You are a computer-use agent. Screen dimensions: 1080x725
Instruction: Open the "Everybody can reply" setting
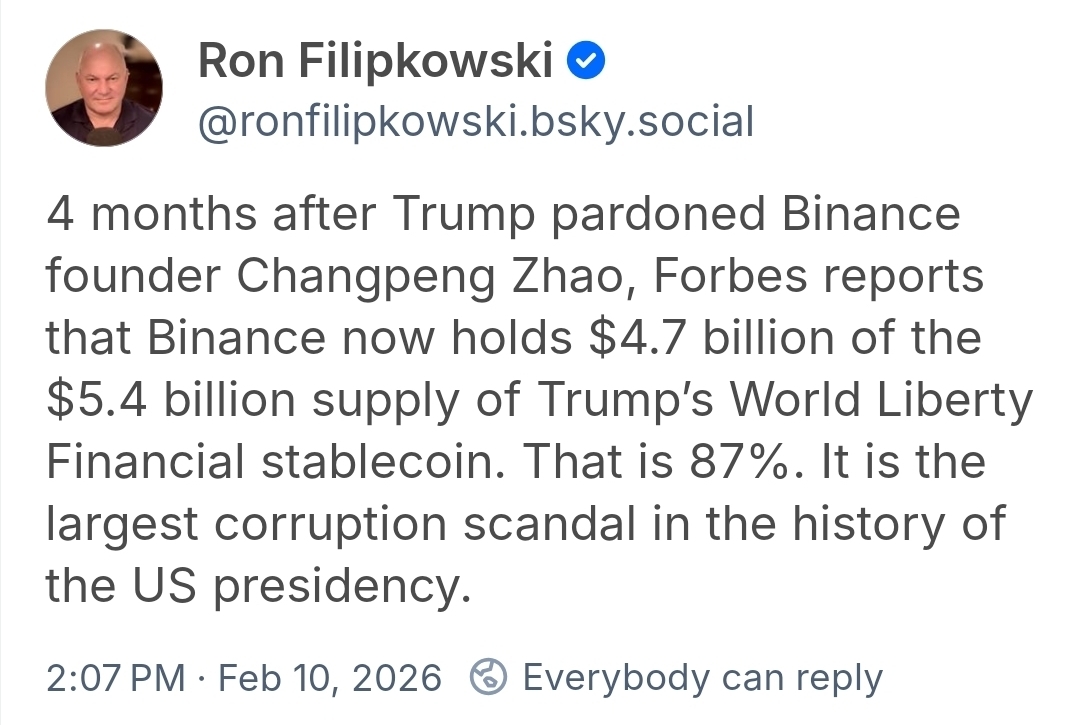(x=702, y=678)
